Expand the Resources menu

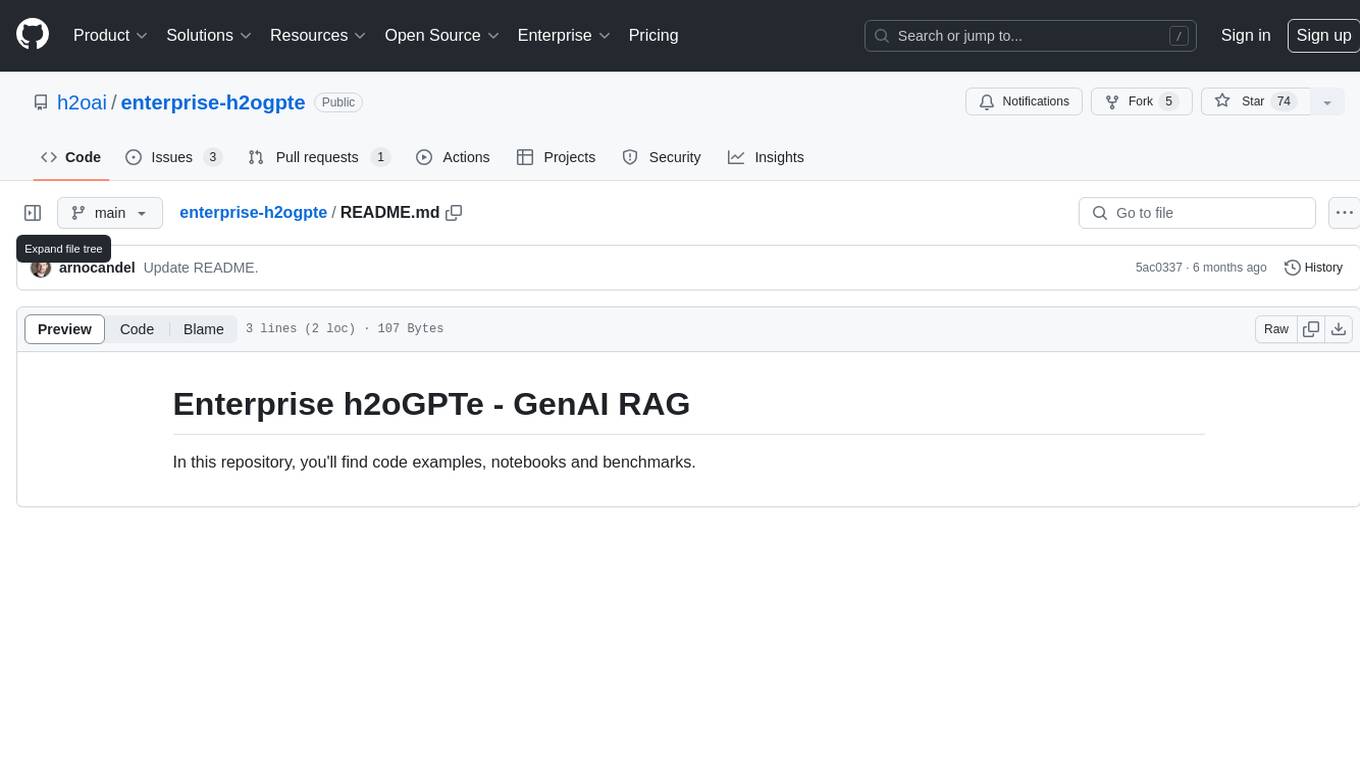[318, 35]
